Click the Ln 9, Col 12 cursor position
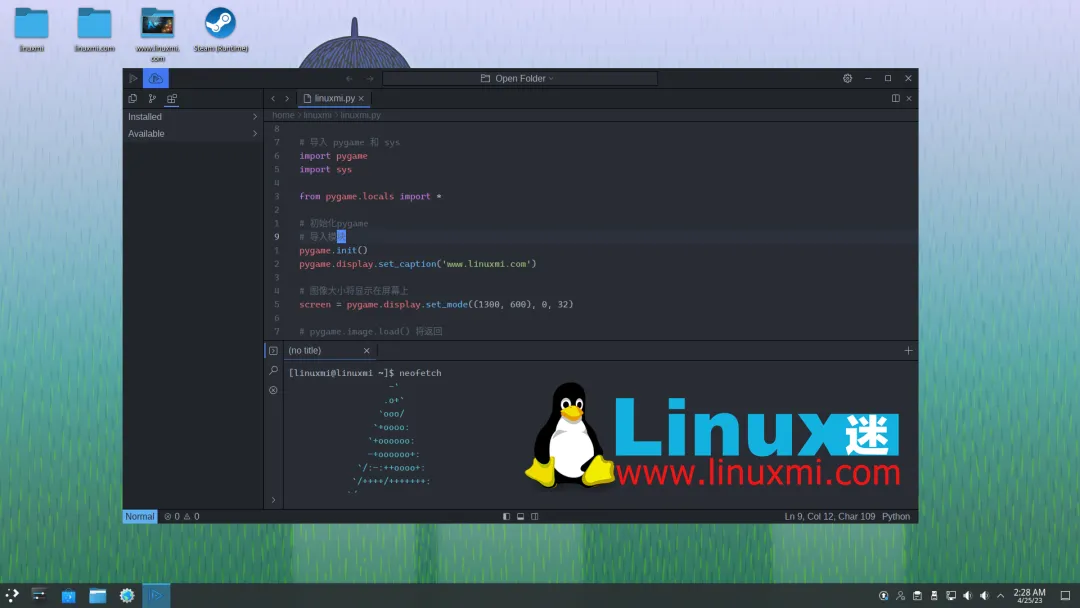Viewport: 1080px width, 608px height. click(829, 516)
